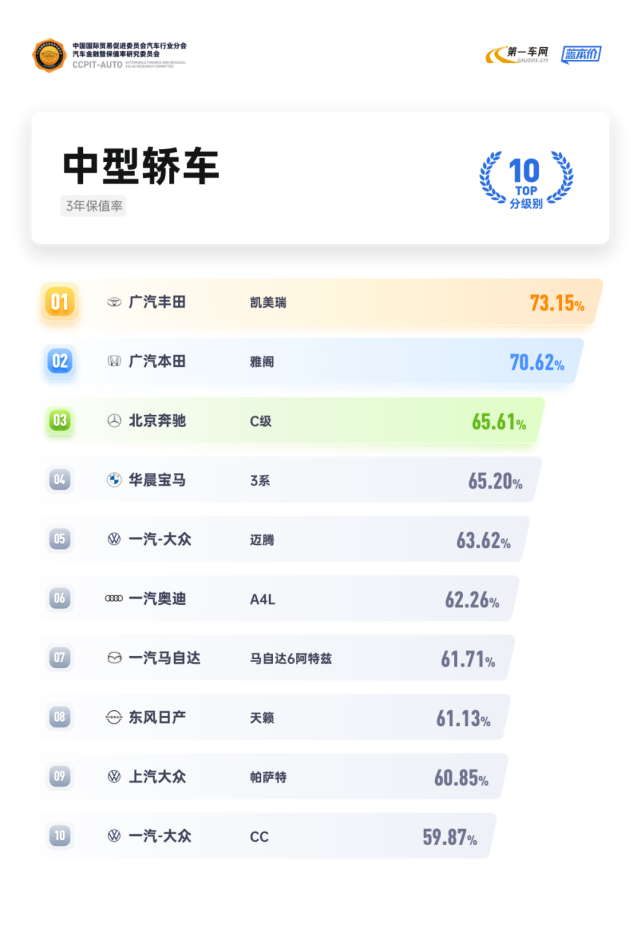Click the Honda logo beside 广汽本田
641x928 pixels.
tap(114, 361)
